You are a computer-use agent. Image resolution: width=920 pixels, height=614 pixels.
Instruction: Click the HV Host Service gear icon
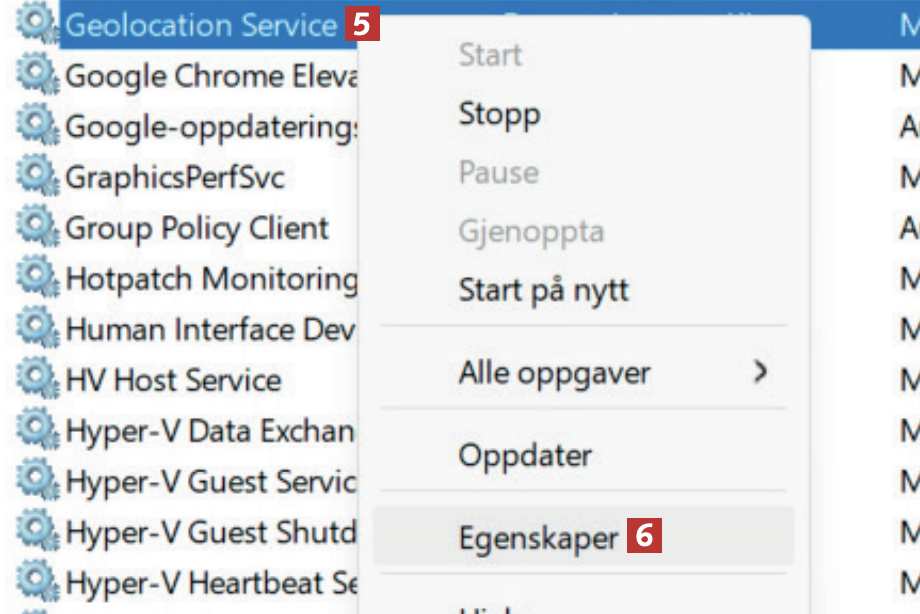[x=37, y=380]
